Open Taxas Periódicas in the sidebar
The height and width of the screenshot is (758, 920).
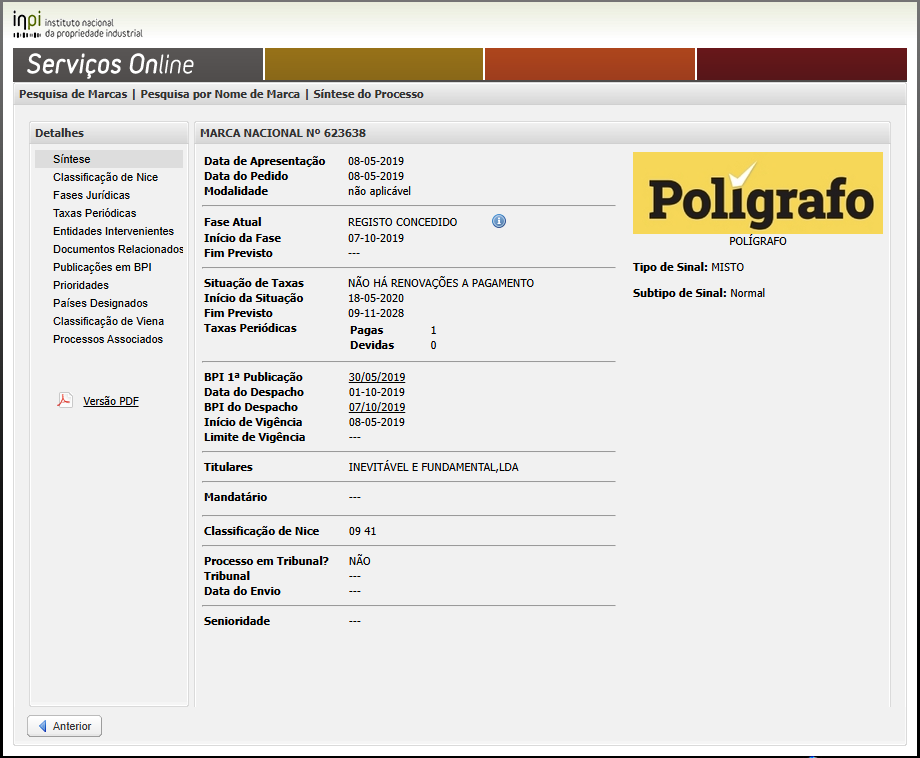coord(94,213)
